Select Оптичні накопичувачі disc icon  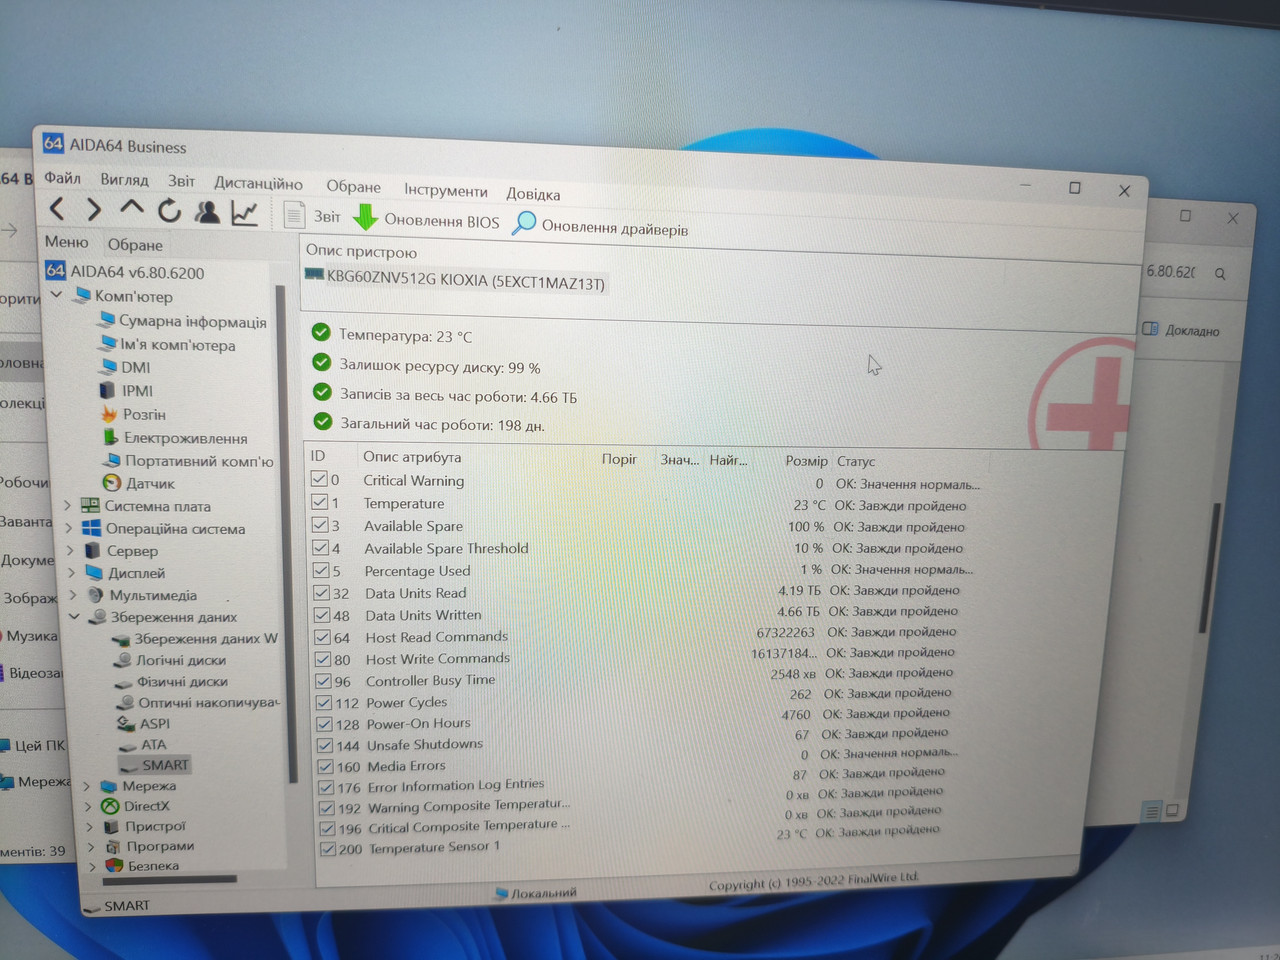[x=124, y=702]
